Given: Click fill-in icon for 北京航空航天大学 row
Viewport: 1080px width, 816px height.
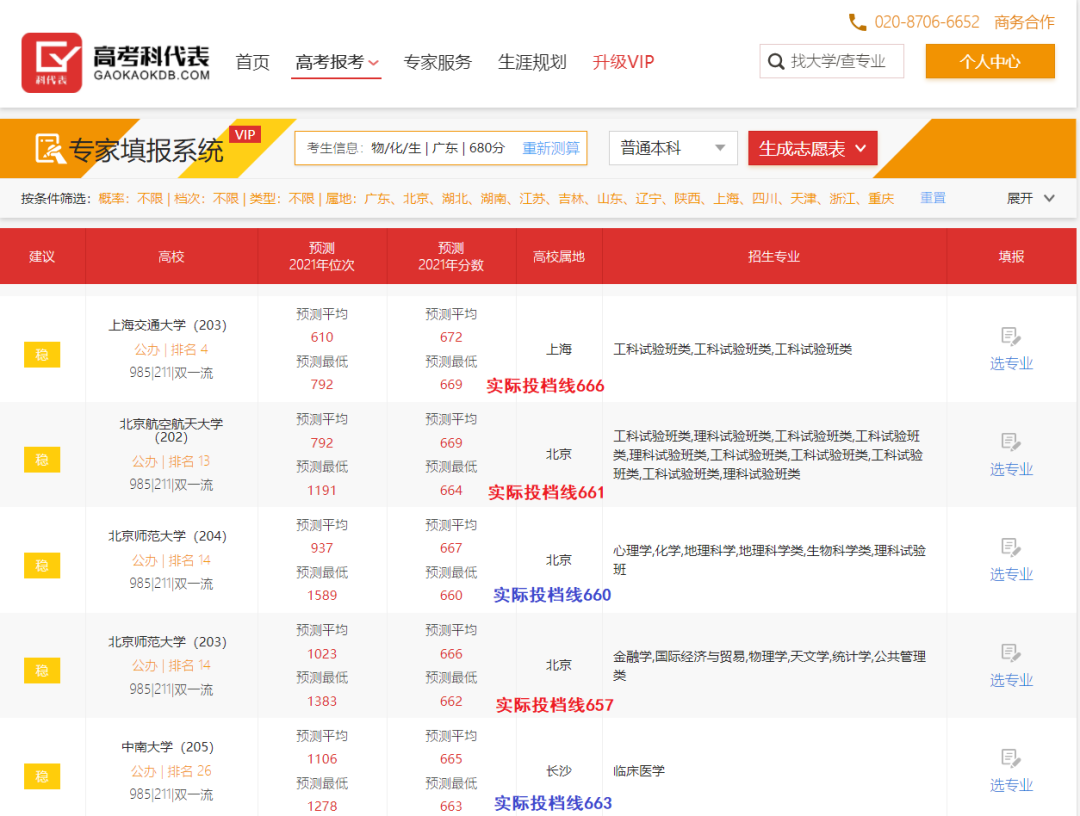Looking at the screenshot, I should point(1010,442).
